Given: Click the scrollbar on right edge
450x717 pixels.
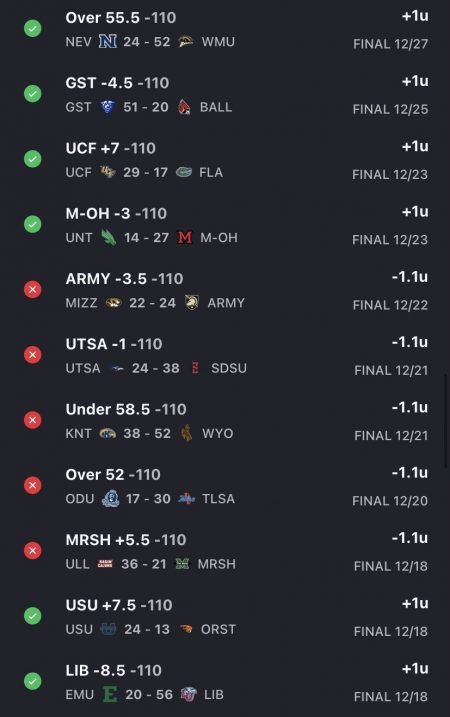Looking at the screenshot, I should [x=446, y=421].
